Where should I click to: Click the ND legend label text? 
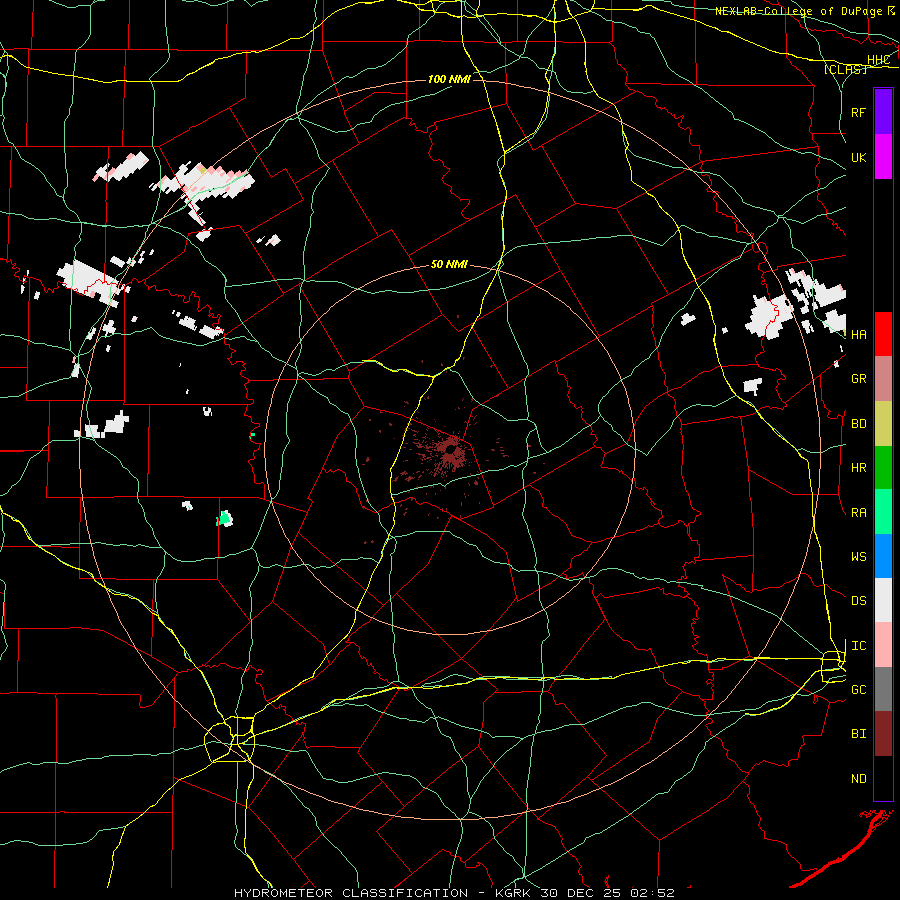[859, 779]
